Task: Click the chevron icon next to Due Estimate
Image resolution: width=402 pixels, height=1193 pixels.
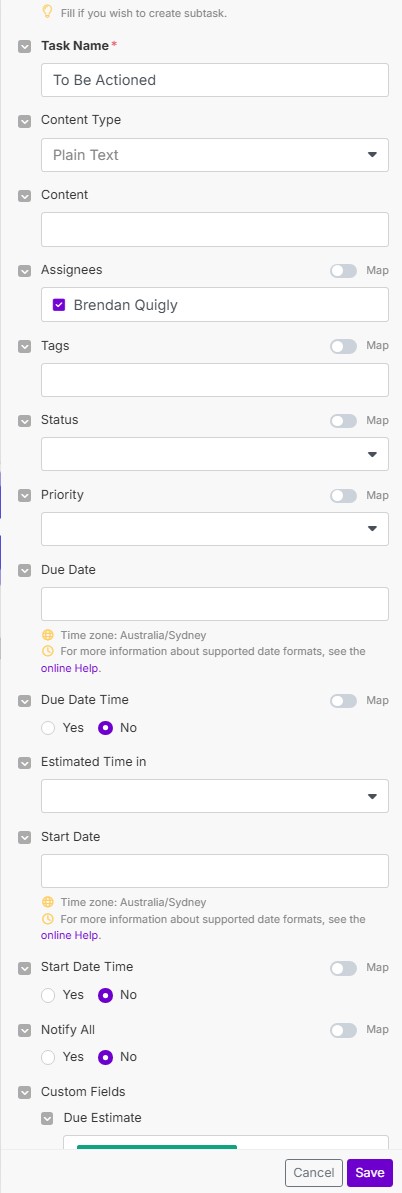Action: [x=47, y=1118]
